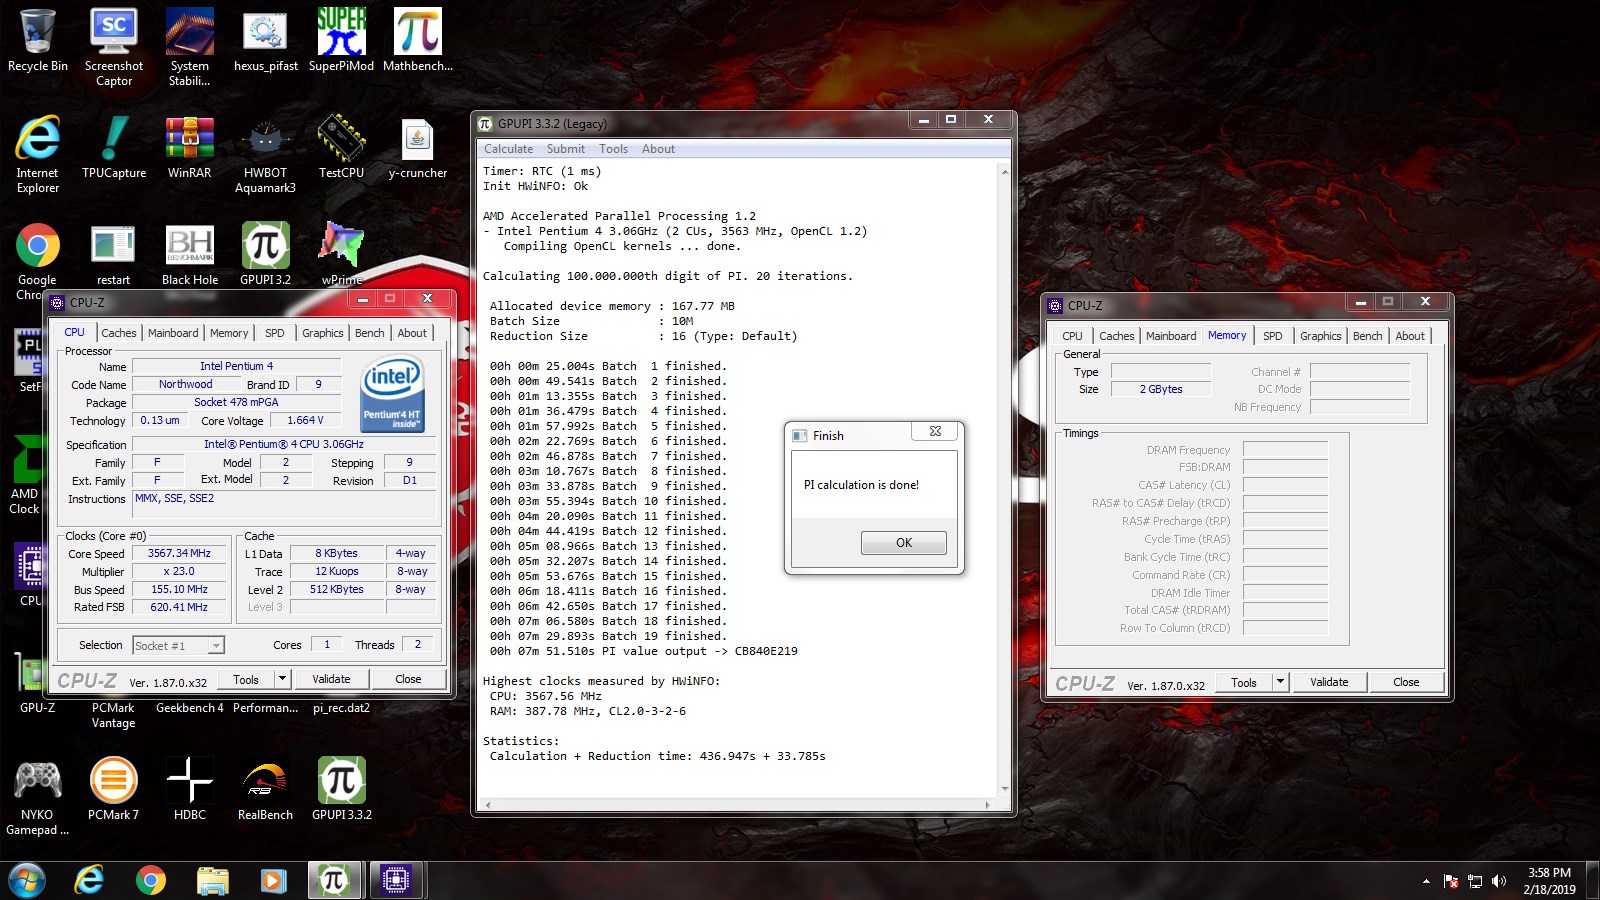The height and width of the screenshot is (900, 1600).
Task: Open Bench tab in left CPU-Z
Action: coord(369,333)
